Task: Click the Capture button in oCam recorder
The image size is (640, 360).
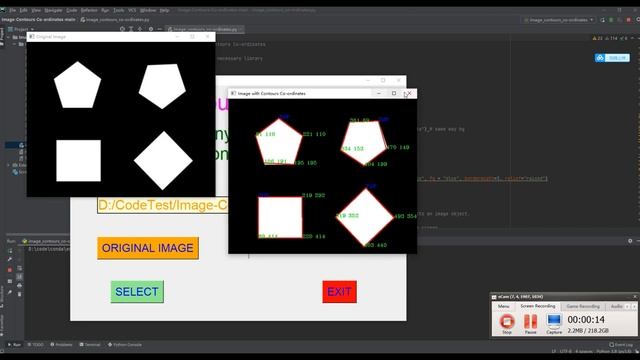Action: coord(554,324)
